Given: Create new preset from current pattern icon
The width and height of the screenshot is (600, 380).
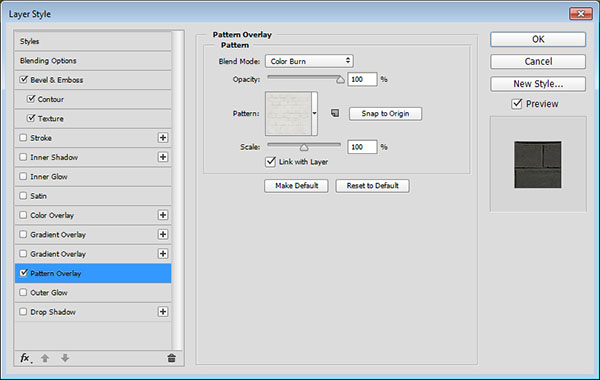Looking at the screenshot, I should [335, 113].
